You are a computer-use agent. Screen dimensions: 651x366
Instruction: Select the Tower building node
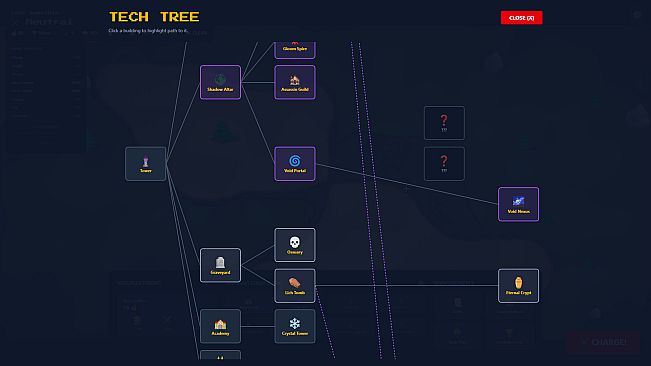point(146,164)
